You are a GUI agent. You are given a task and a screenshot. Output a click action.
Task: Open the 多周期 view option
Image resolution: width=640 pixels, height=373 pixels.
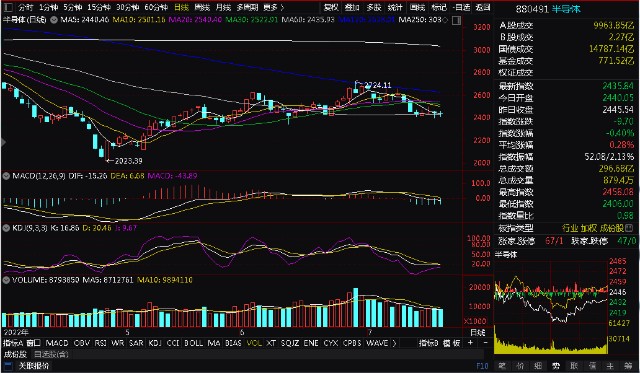pos(247,7)
